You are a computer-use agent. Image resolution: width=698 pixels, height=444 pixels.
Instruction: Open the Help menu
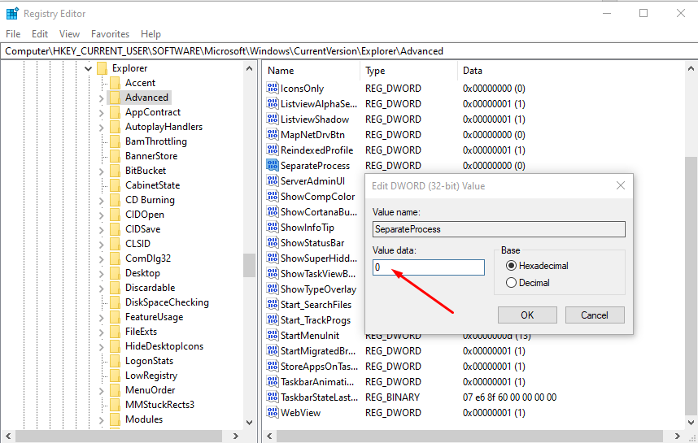point(150,34)
